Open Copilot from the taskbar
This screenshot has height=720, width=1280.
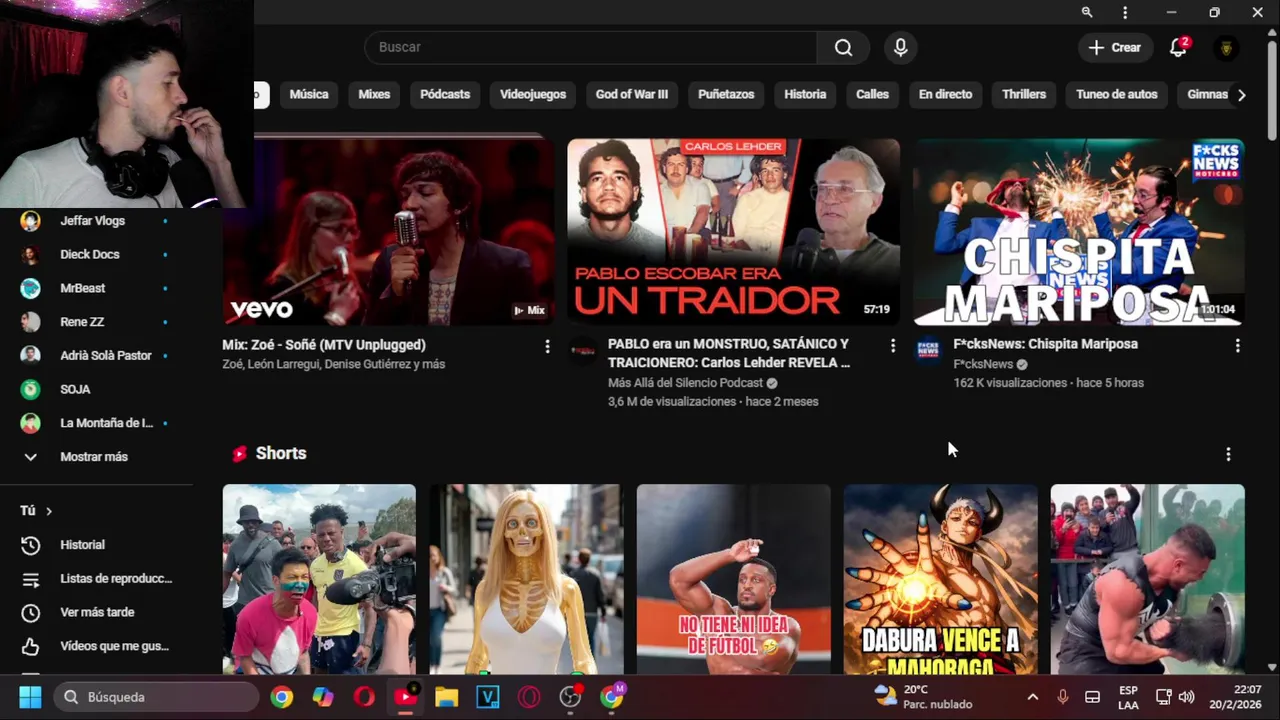(323, 697)
